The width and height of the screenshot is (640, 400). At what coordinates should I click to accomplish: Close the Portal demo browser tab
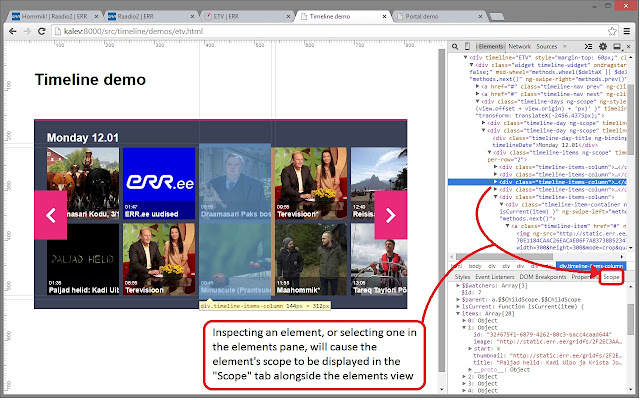click(x=480, y=16)
